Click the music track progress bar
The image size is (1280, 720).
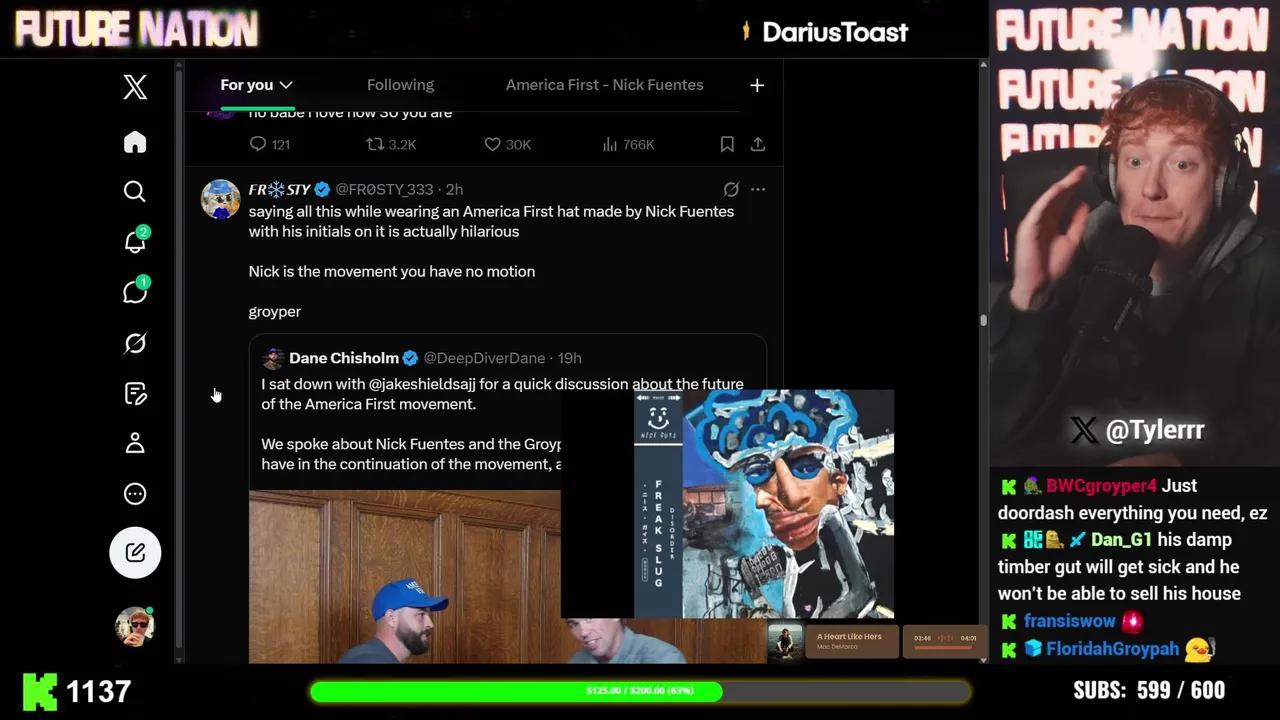(x=944, y=647)
